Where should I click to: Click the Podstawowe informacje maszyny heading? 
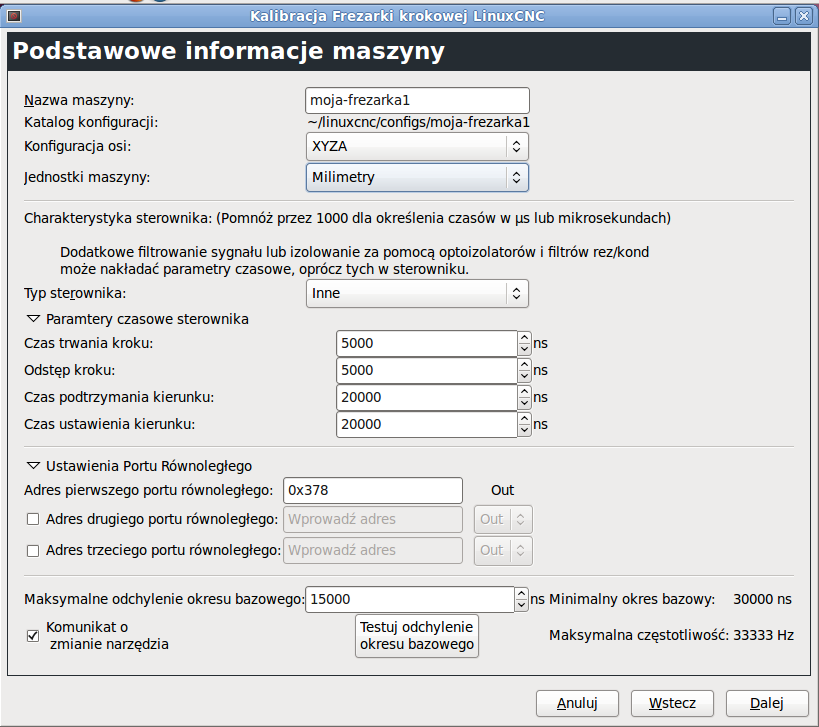[x=229, y=51]
